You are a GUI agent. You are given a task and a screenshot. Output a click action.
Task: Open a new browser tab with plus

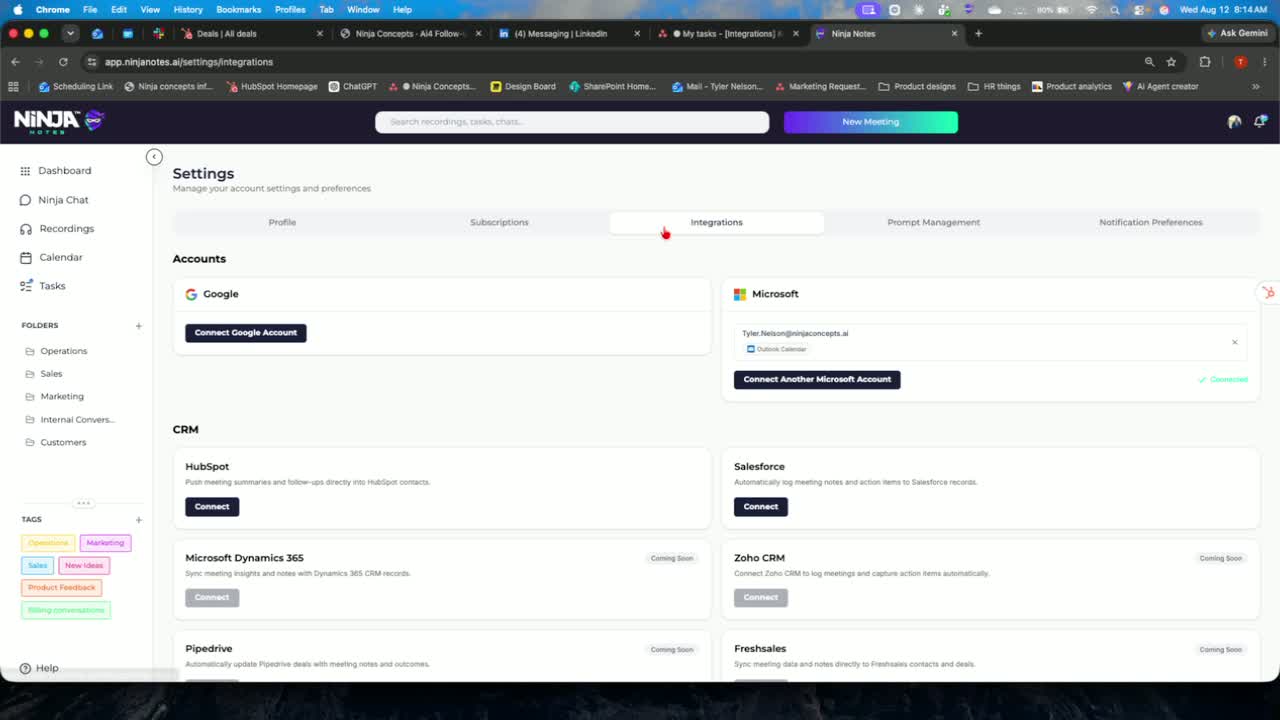(x=978, y=33)
